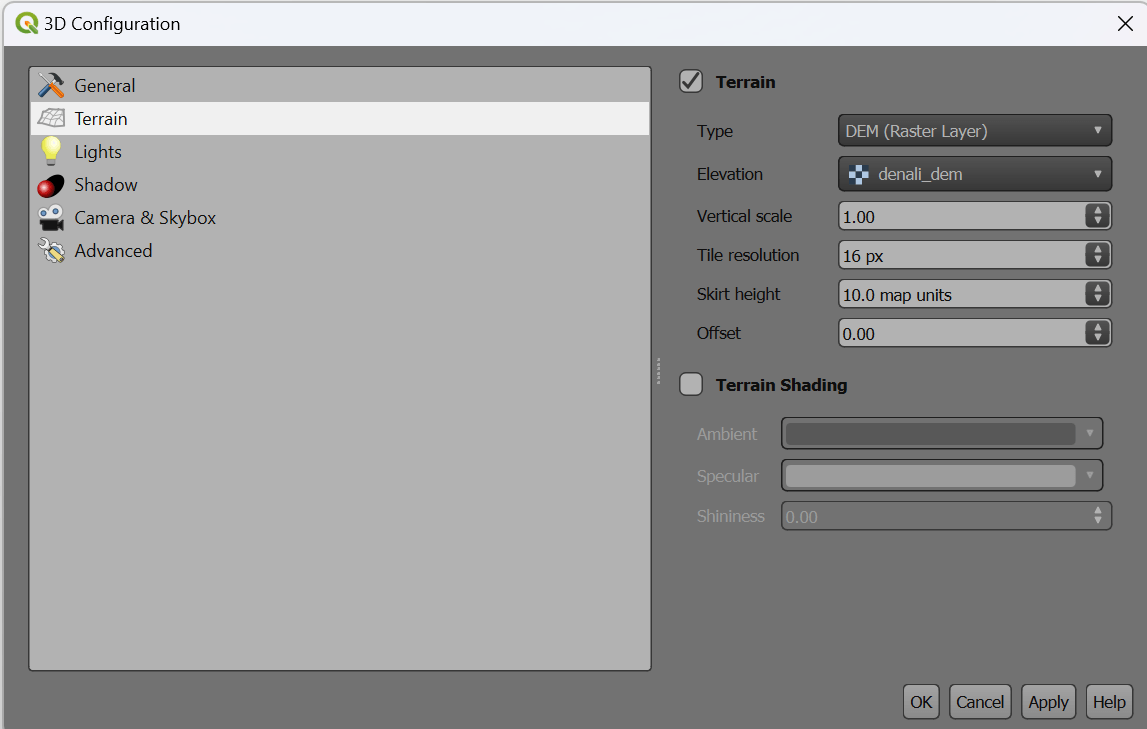Click the denali_dem raster layer icon
Screen dimensions: 1147x729
[858, 174]
